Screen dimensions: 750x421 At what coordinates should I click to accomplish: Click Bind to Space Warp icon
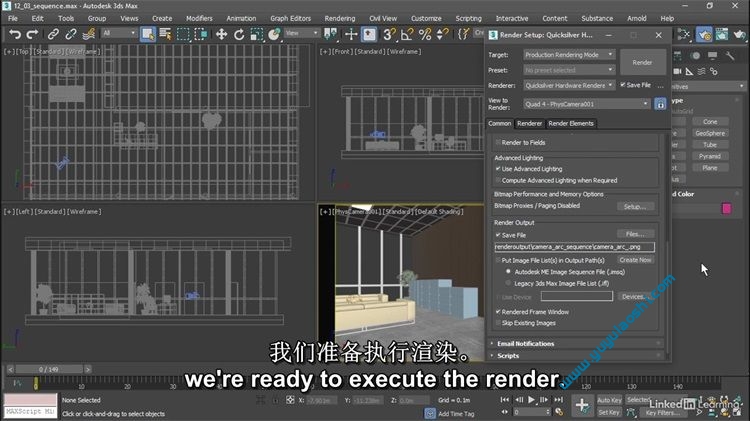click(x=88, y=34)
